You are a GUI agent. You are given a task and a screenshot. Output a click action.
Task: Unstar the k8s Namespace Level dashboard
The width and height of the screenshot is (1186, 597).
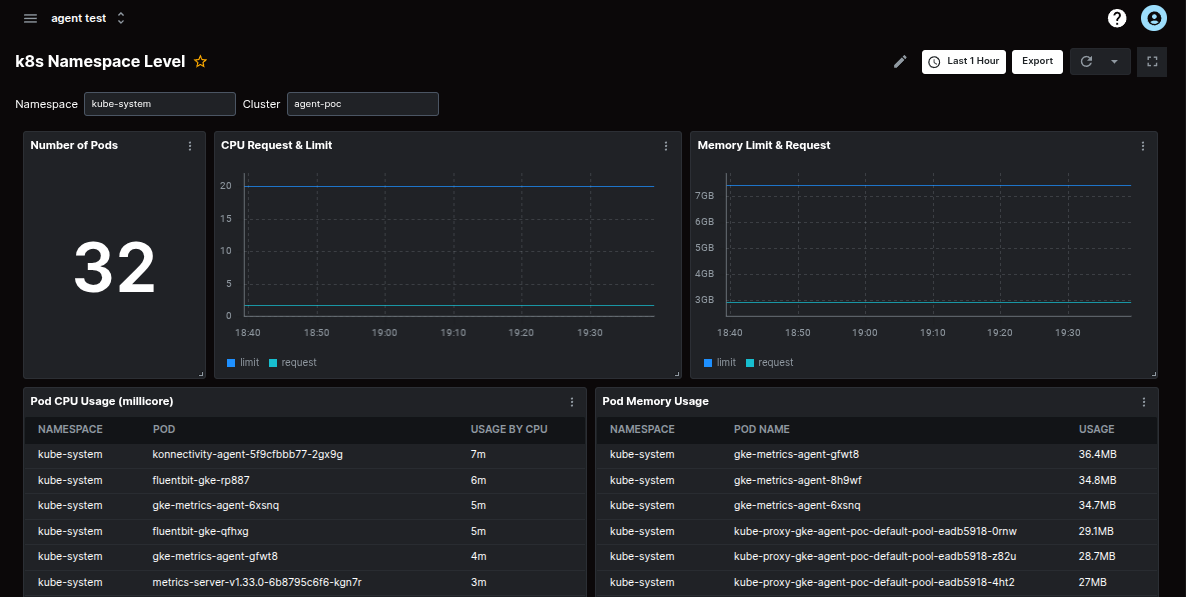point(199,61)
